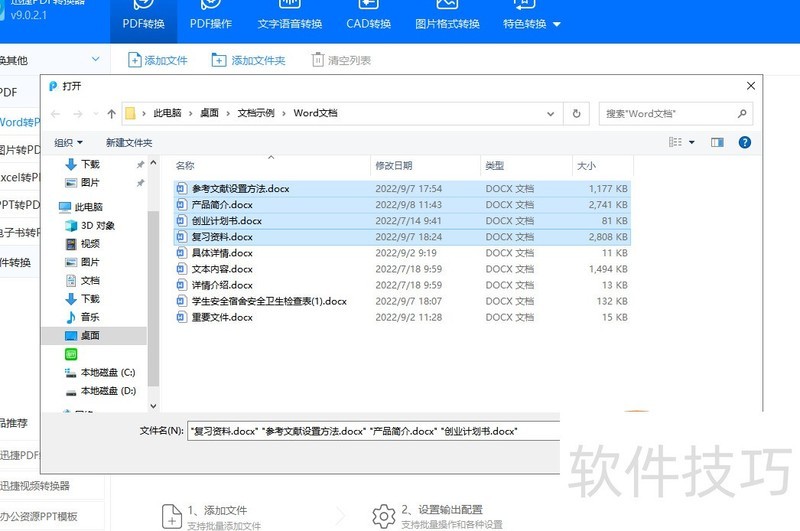The height and width of the screenshot is (531, 800).
Task: Open 本地磁盘 (D:) drive
Action: [101, 391]
